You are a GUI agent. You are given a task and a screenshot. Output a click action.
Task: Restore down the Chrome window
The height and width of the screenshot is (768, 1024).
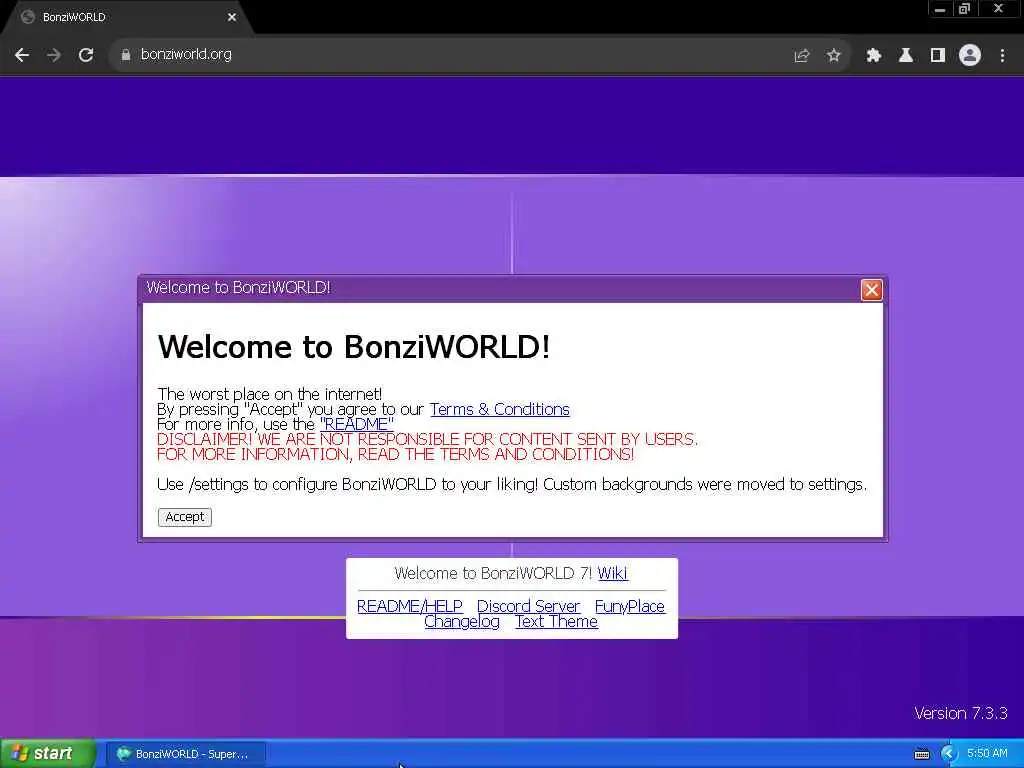click(x=965, y=9)
